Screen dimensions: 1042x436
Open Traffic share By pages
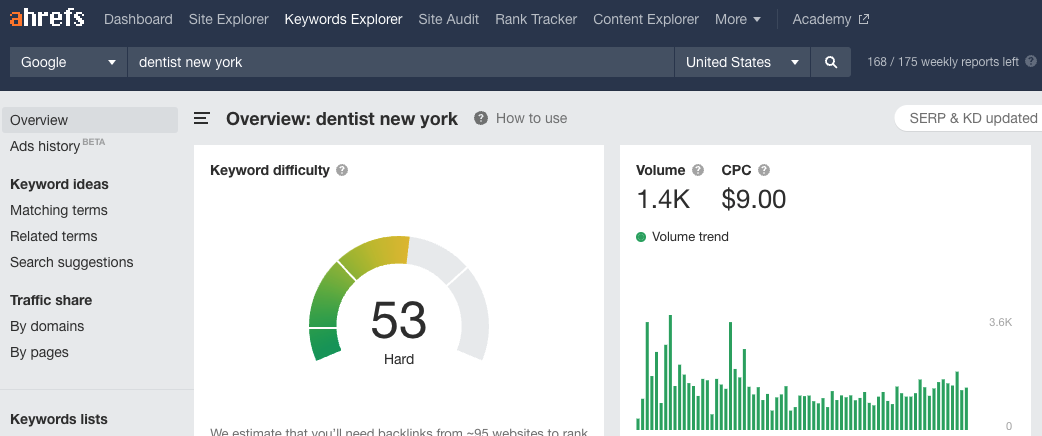click(39, 352)
